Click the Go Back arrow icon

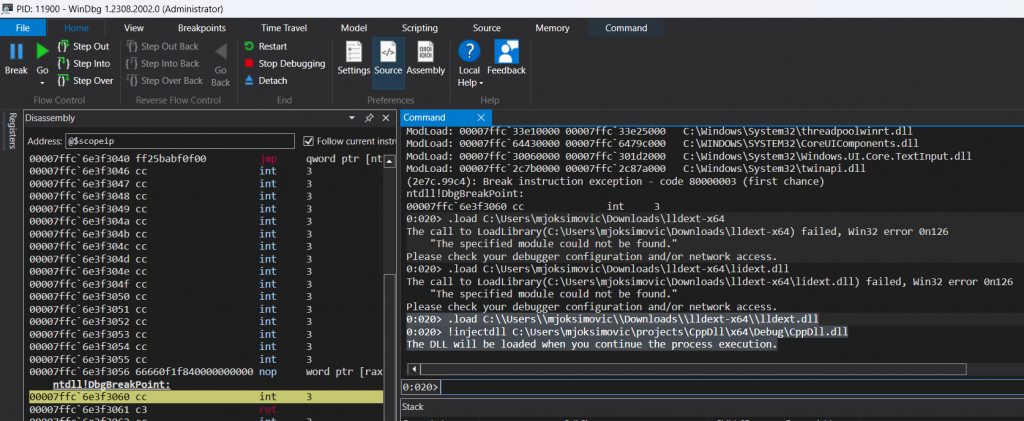point(221,52)
